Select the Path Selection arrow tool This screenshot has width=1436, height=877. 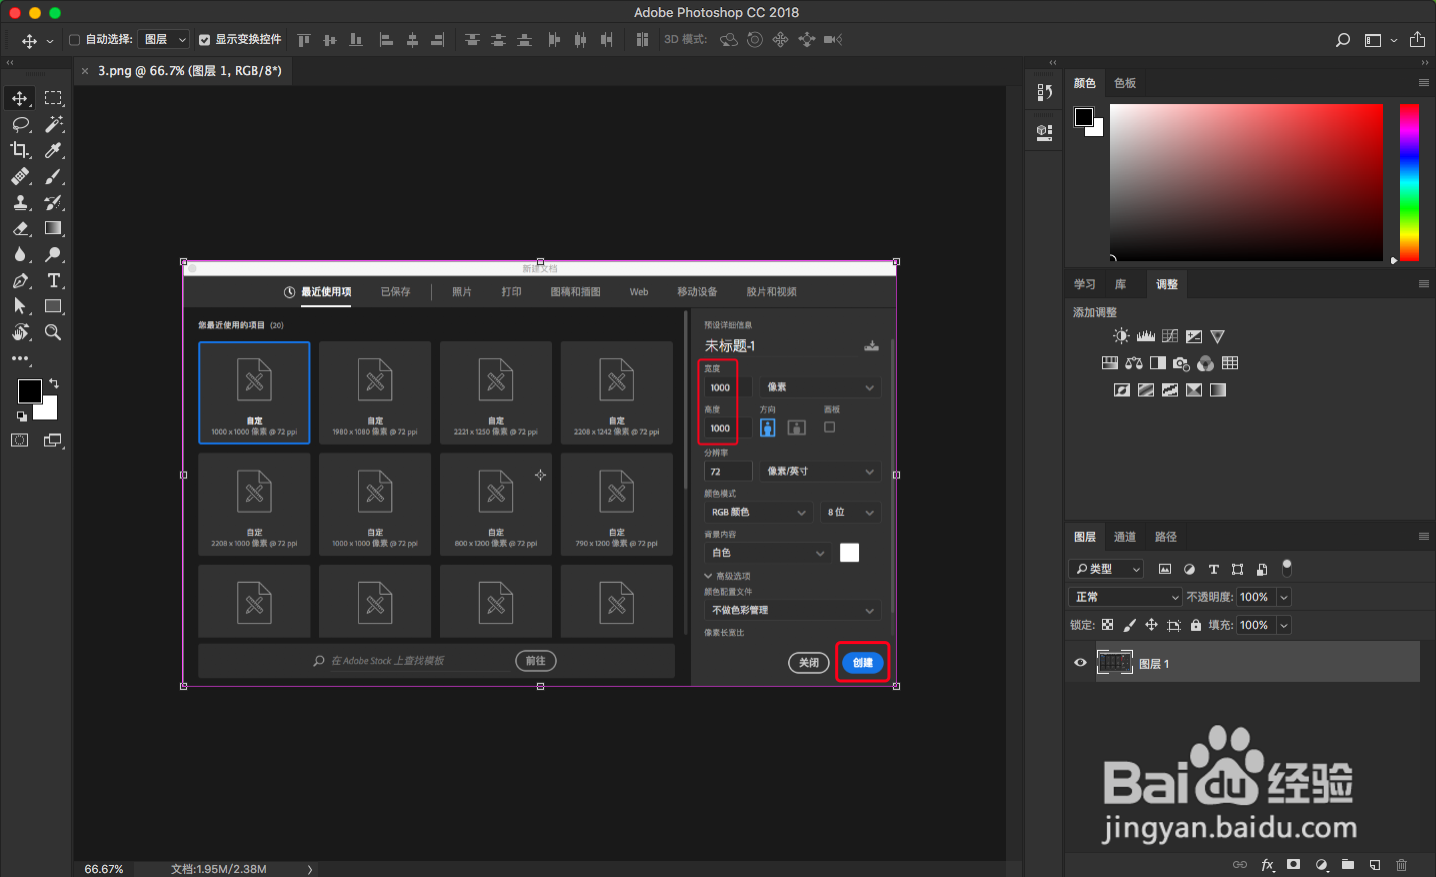(20, 306)
